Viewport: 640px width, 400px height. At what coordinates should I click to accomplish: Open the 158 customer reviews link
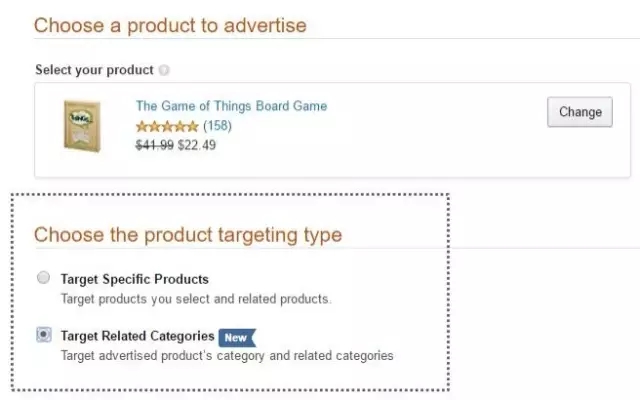(217, 126)
